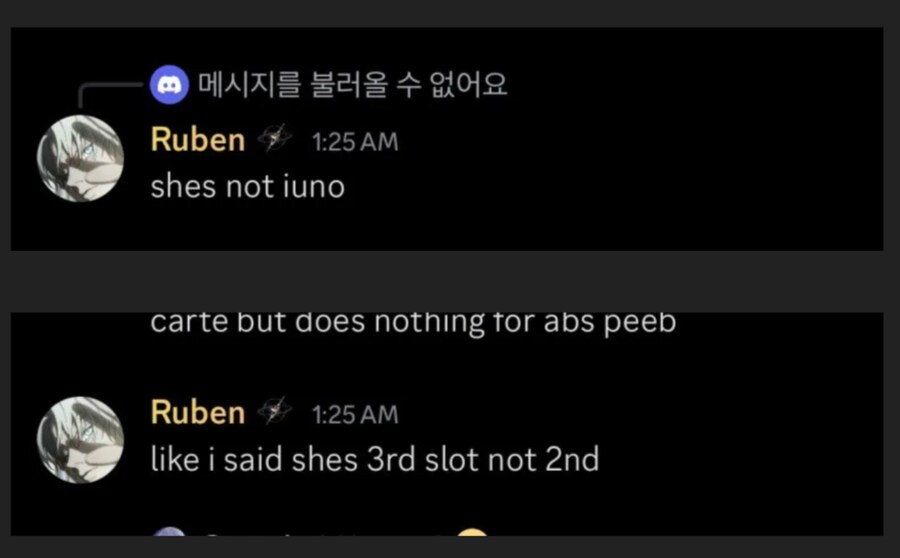The height and width of the screenshot is (558, 900).
Task: Click the 1:25 AM timestamp on the top message
Action: [355, 142]
